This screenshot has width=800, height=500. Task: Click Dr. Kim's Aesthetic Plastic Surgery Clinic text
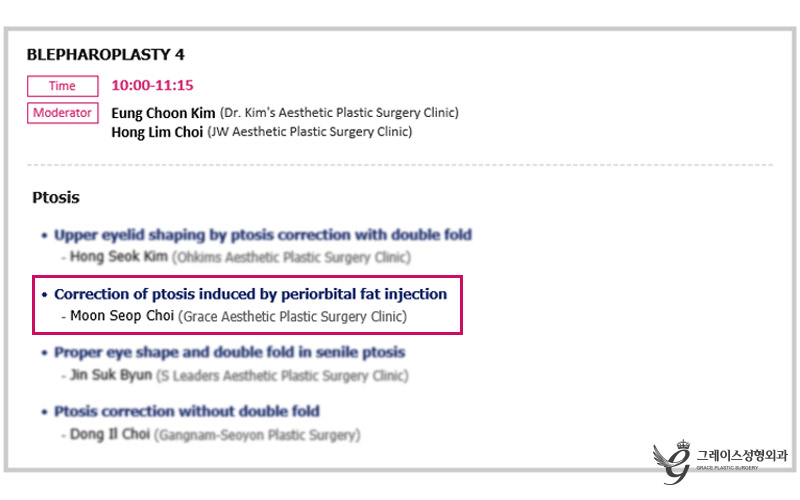point(339,113)
